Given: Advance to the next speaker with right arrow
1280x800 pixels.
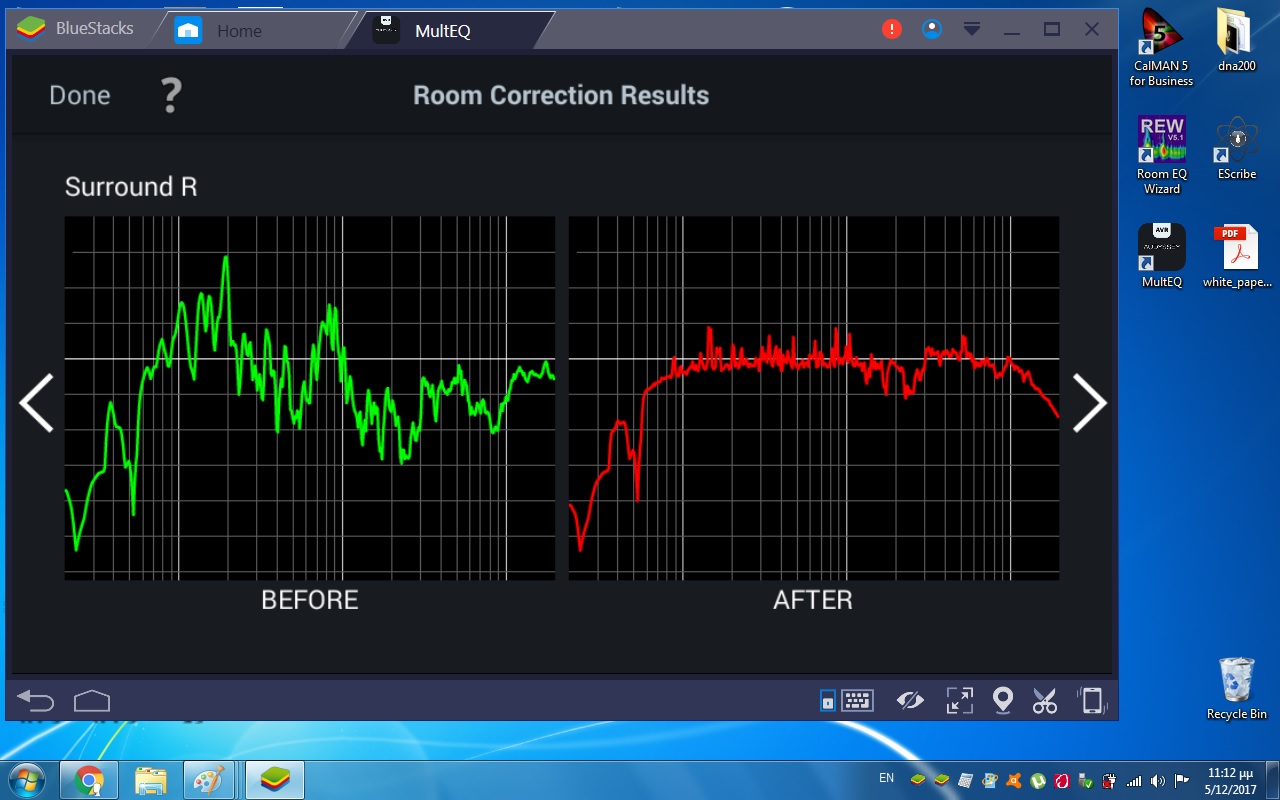Looking at the screenshot, I should point(1090,403).
